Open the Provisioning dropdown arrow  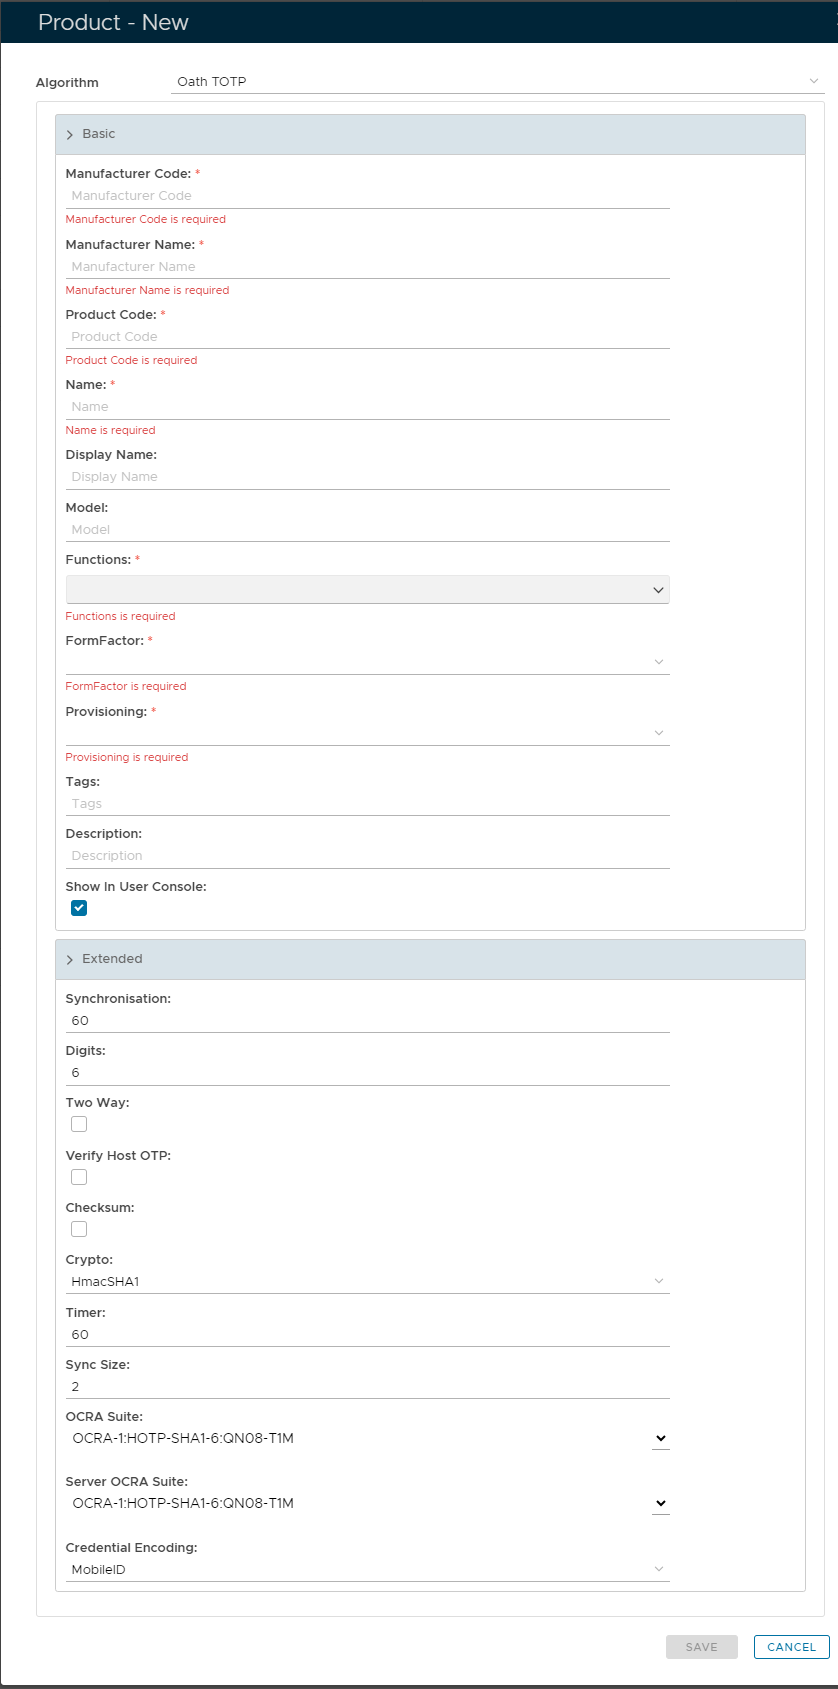click(658, 733)
